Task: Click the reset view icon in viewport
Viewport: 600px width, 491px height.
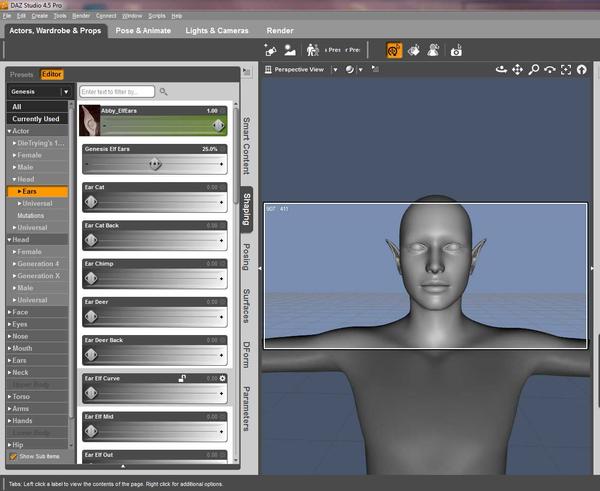Action: 582,70
